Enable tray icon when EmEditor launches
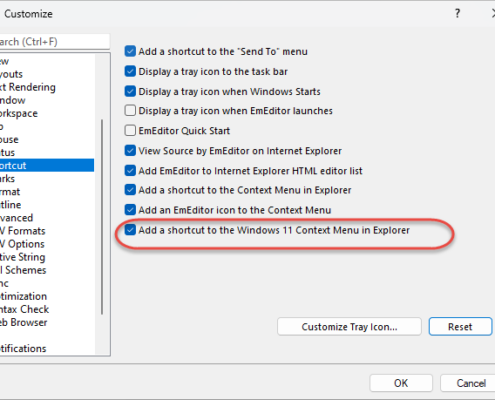Image resolution: width=495 pixels, height=400 pixels. tap(130, 111)
